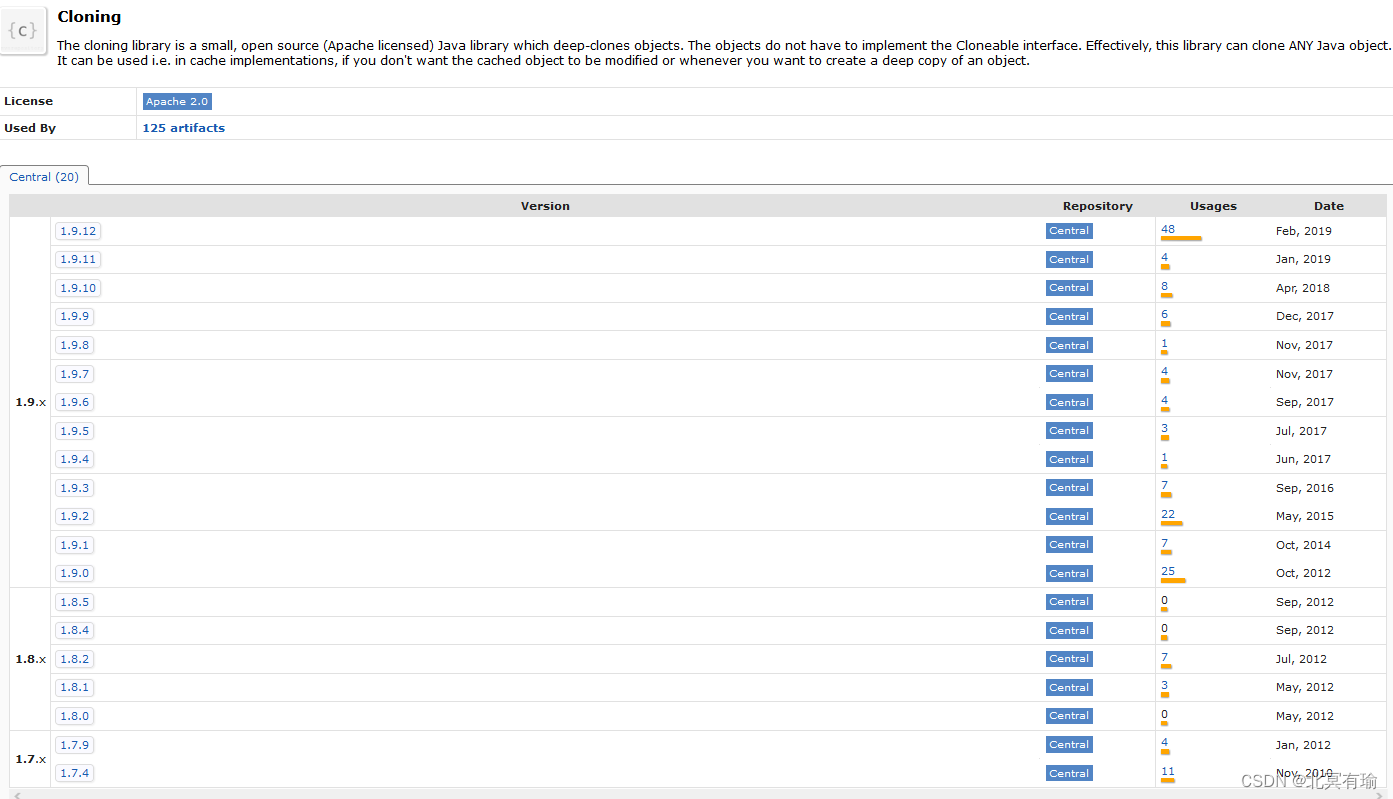Click the 1.7.x group label
The height and width of the screenshot is (799, 1393).
click(x=30, y=759)
